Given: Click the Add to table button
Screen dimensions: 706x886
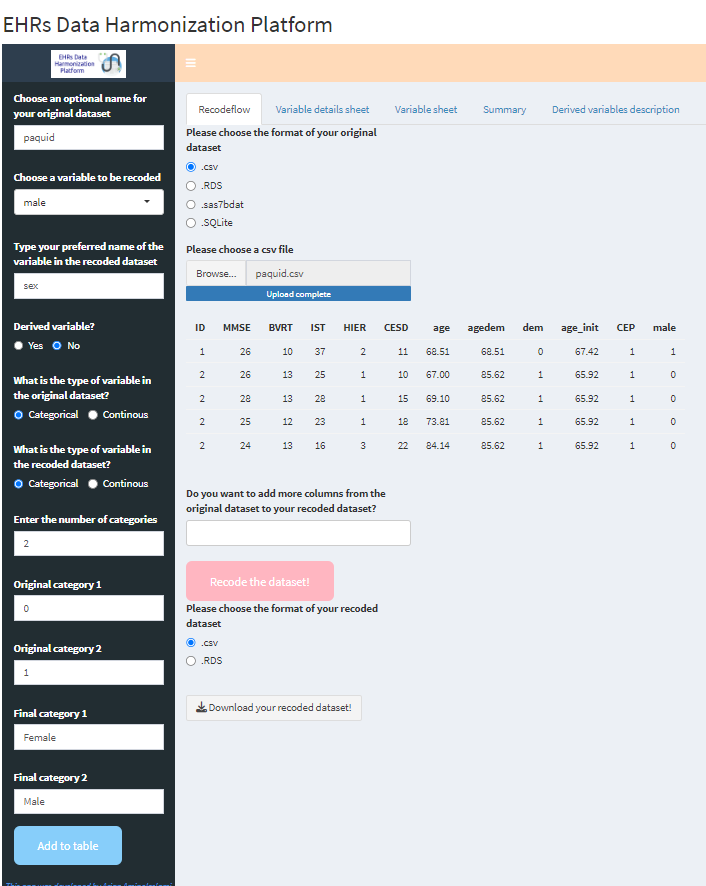Looking at the screenshot, I should tap(68, 845).
